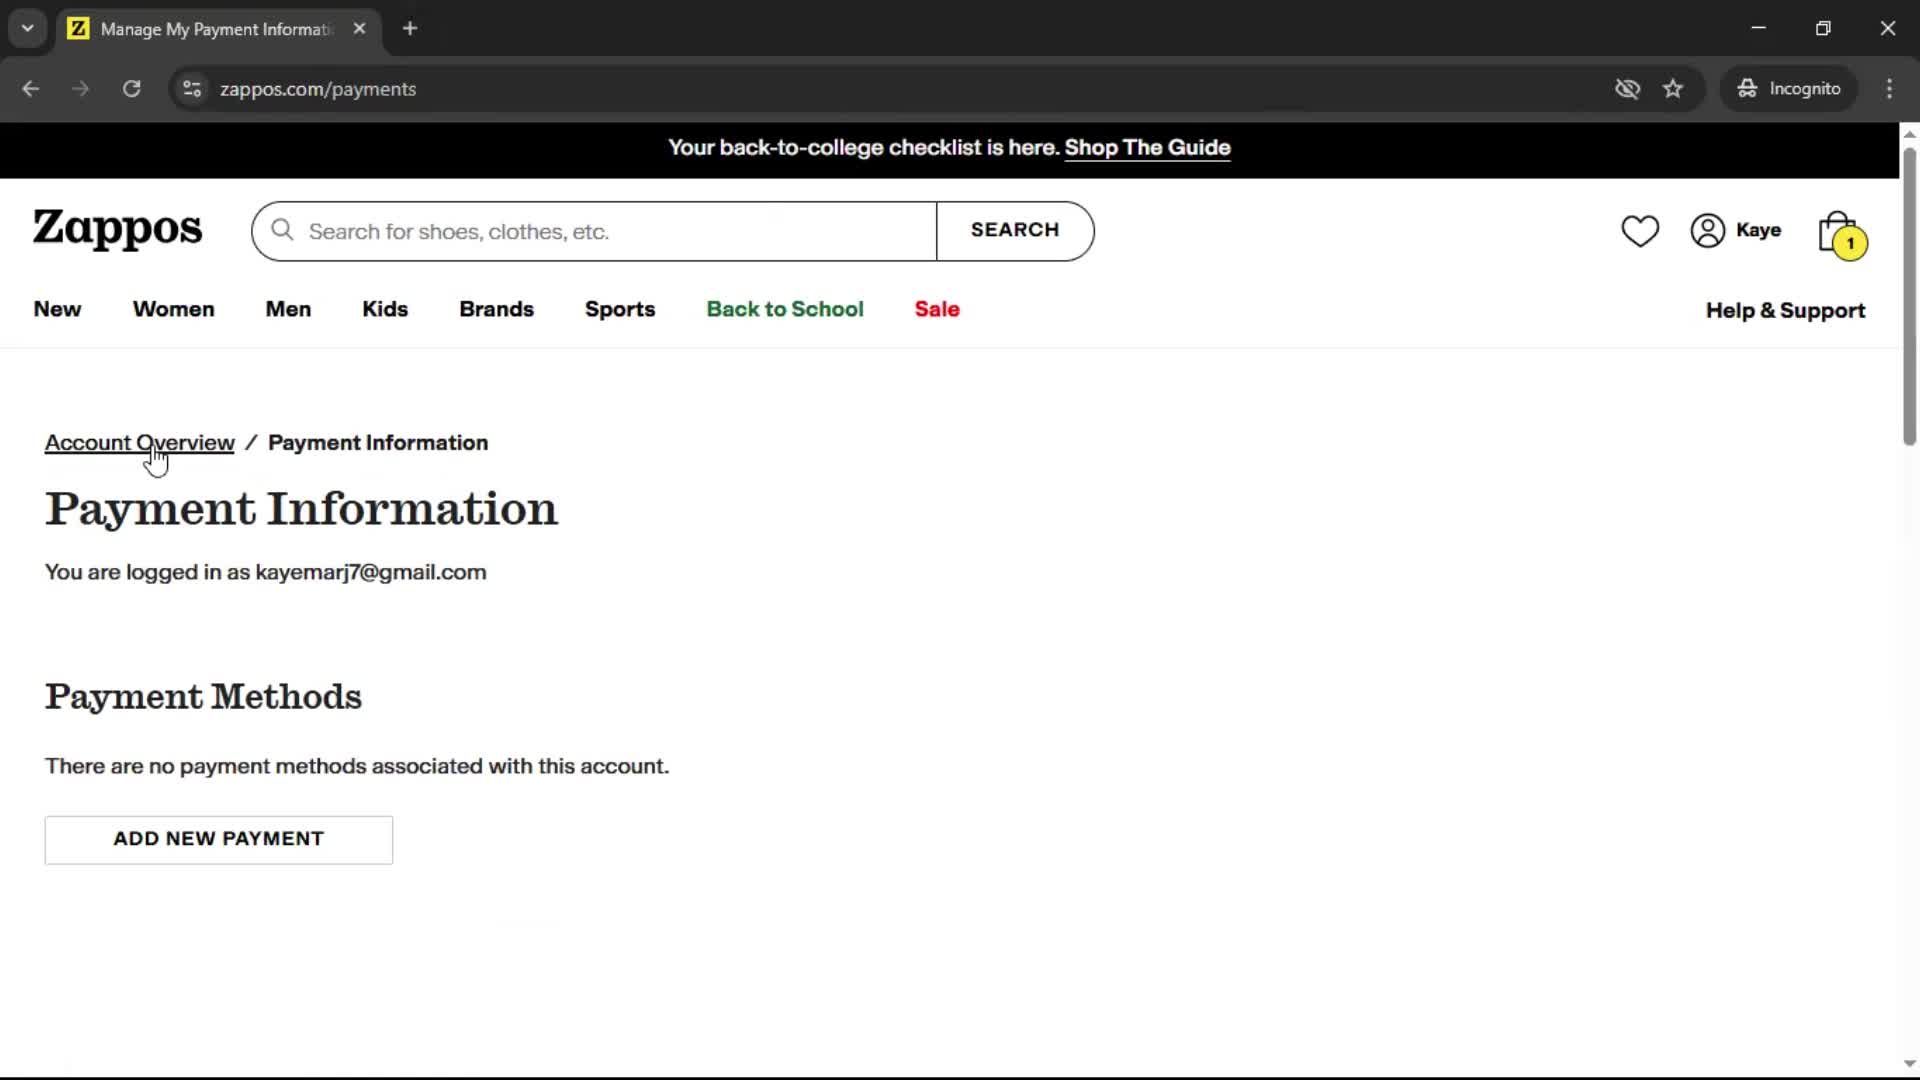Screen dimensions: 1920x1080
Task: Click the Zappos logo
Action: (117, 230)
